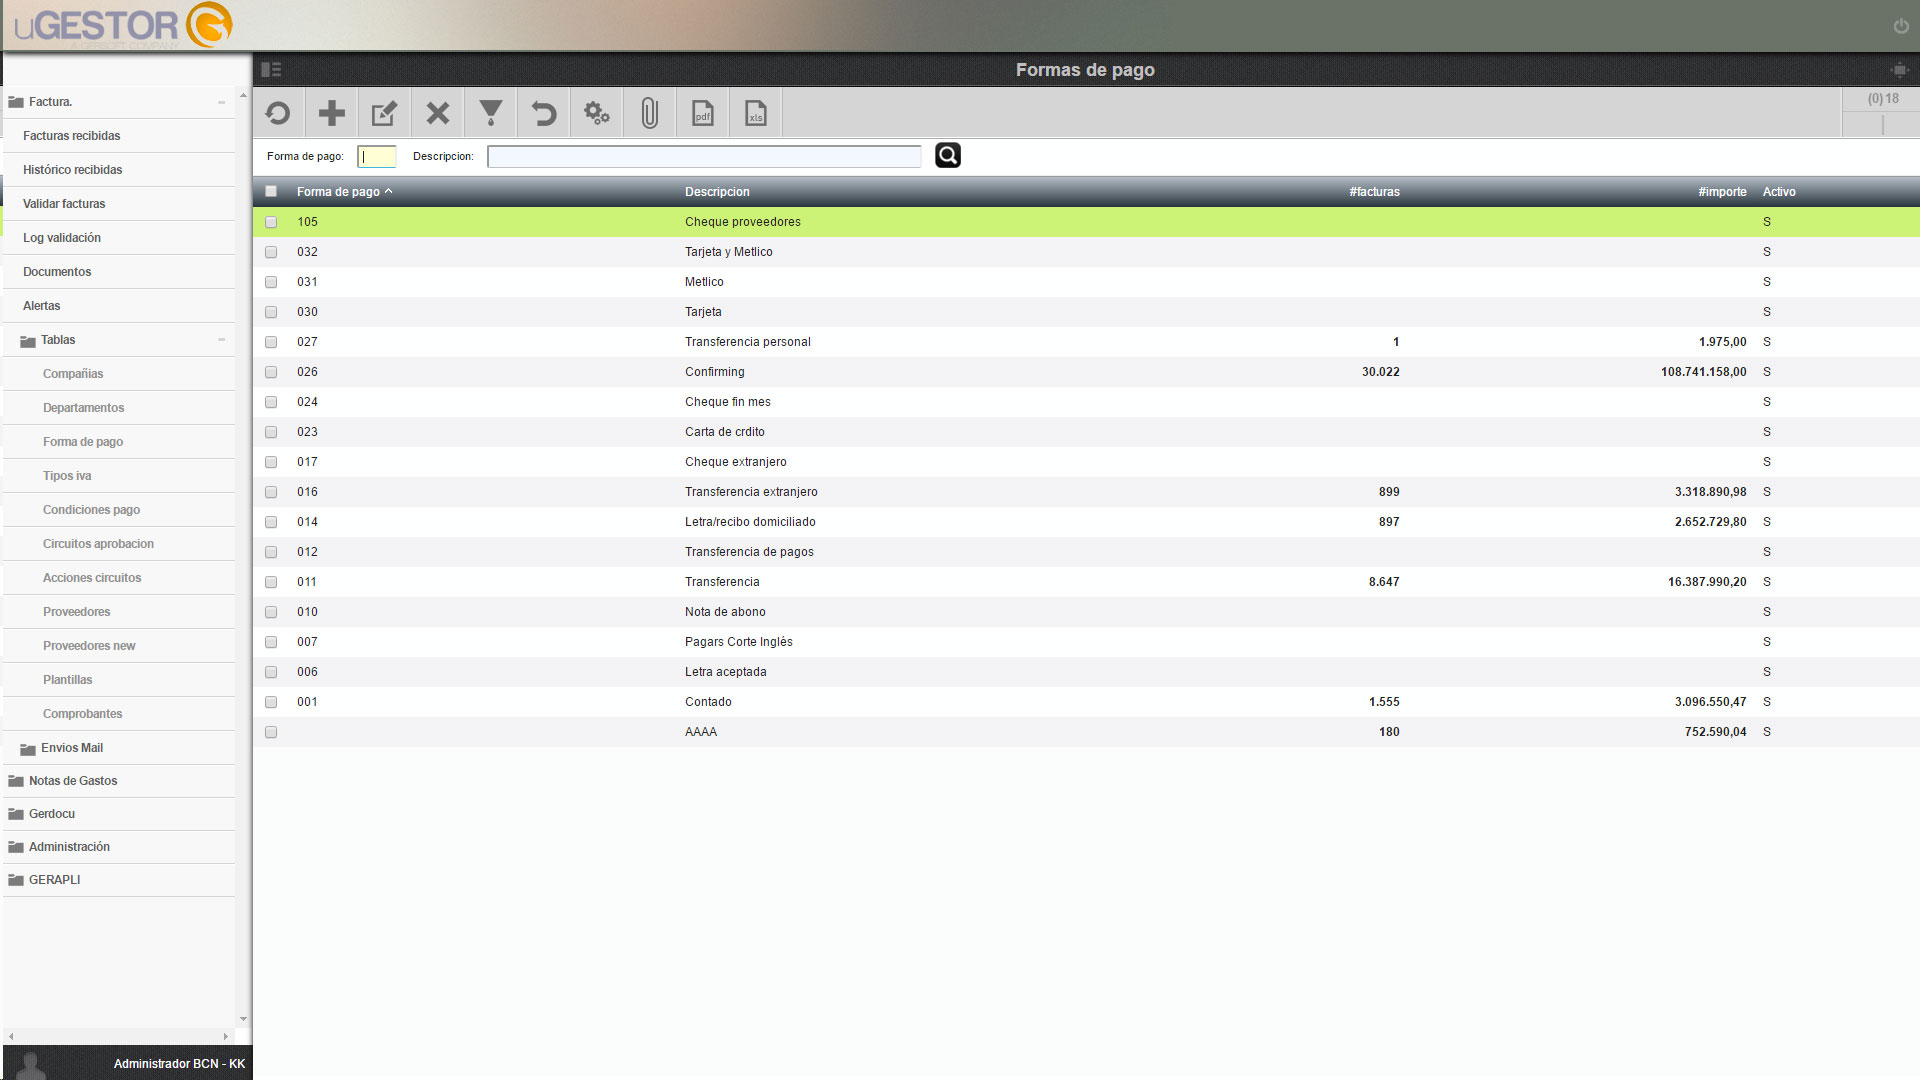This screenshot has height=1080, width=1920.
Task: Export the list as PDF
Action: (x=703, y=113)
